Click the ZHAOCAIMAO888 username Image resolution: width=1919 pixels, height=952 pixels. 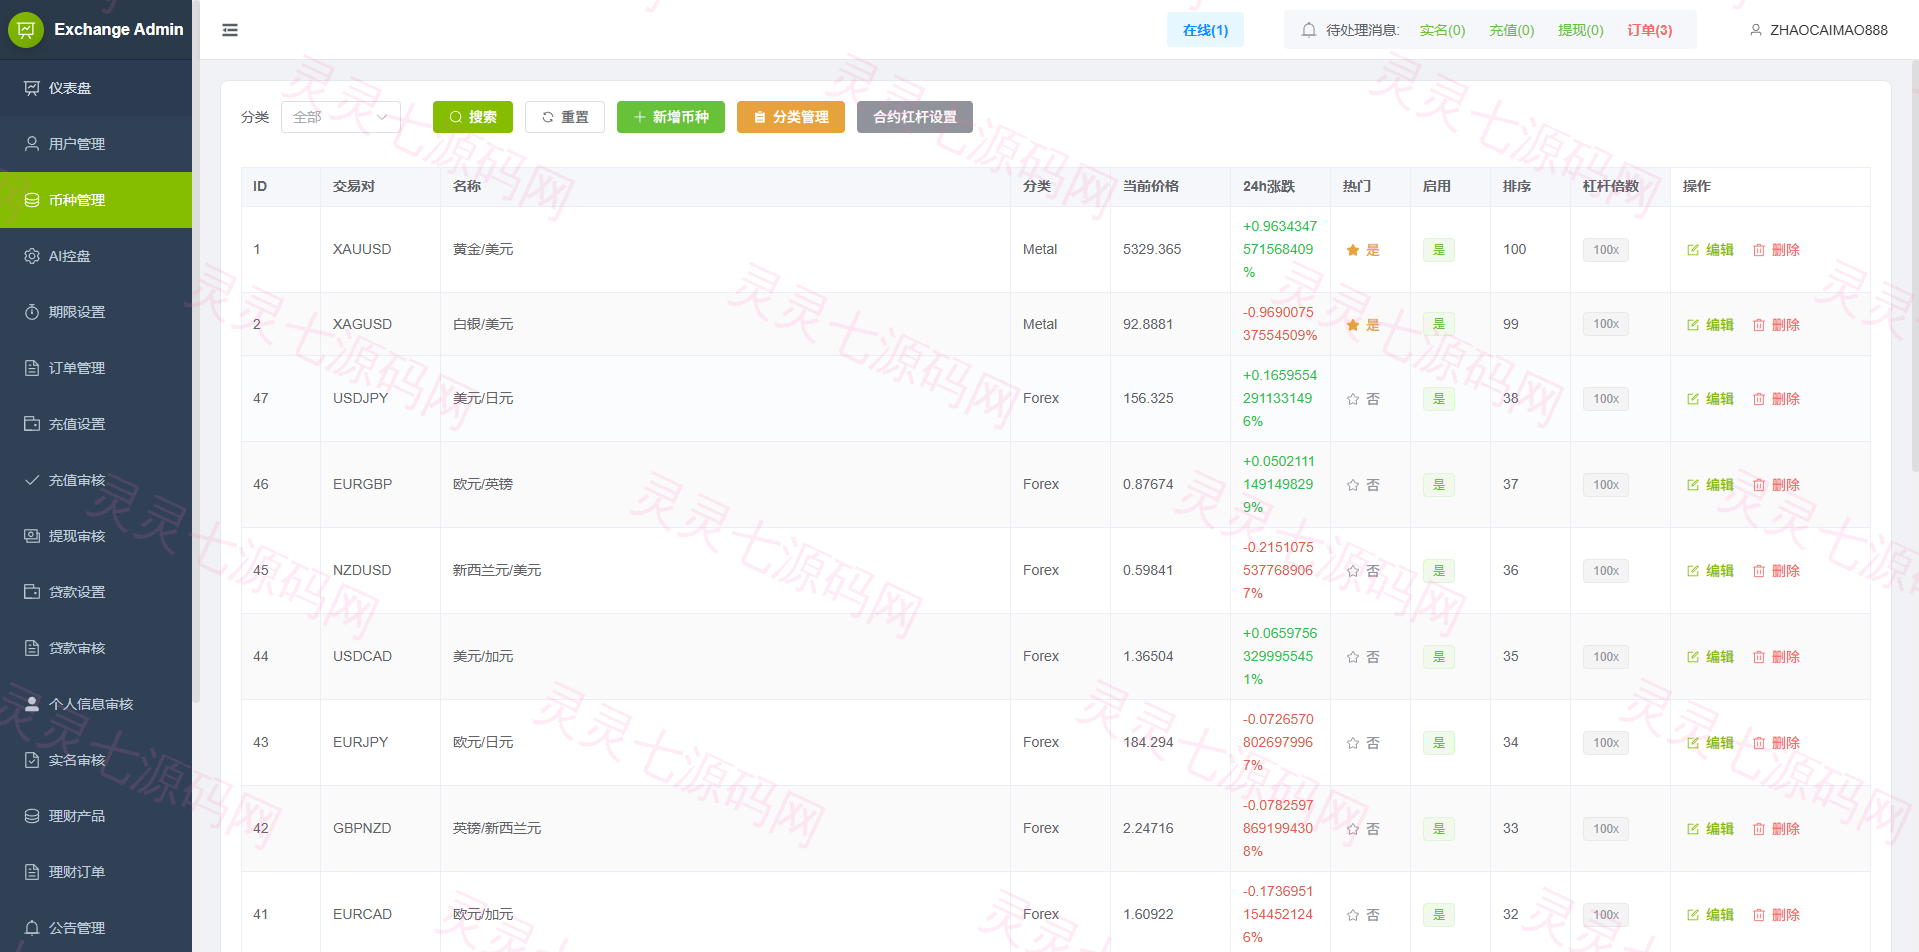[x=1828, y=30]
